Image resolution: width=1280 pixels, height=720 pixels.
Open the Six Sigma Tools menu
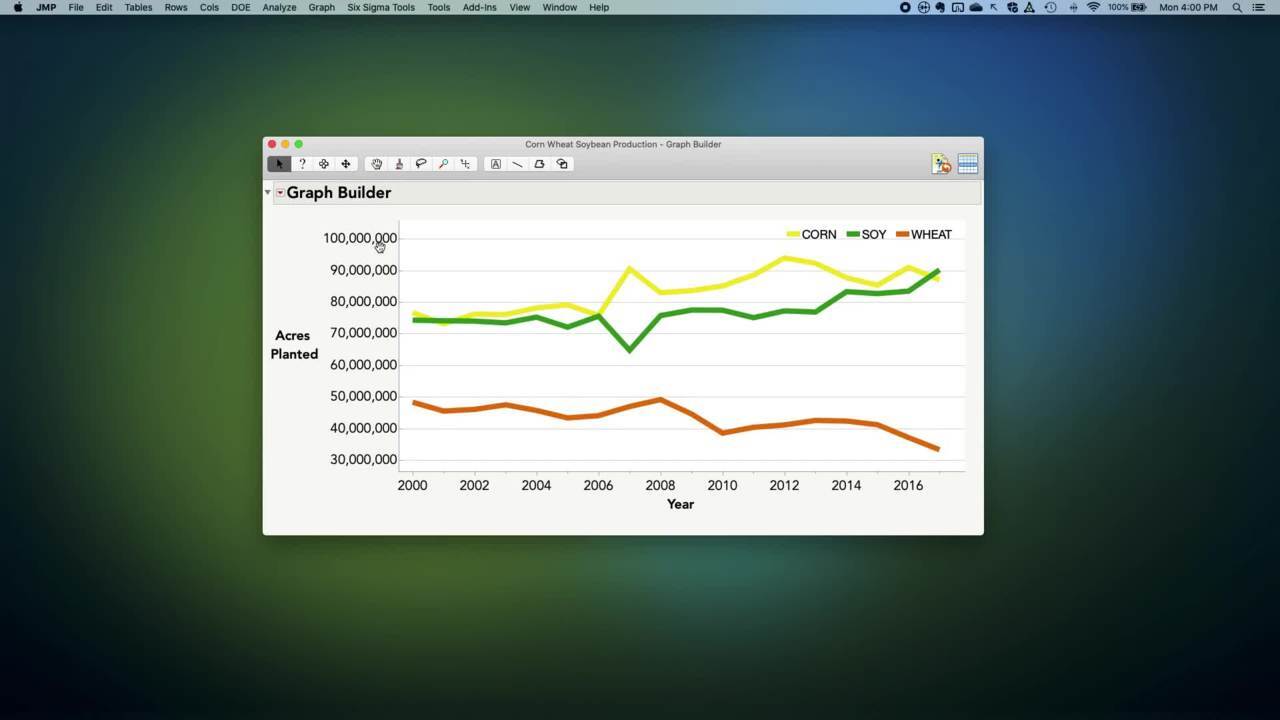click(x=381, y=7)
